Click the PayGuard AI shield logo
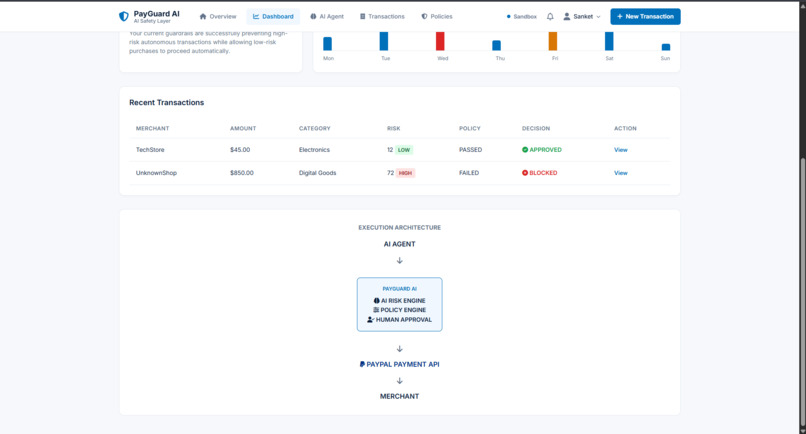The height and width of the screenshot is (434, 806). 124,16
